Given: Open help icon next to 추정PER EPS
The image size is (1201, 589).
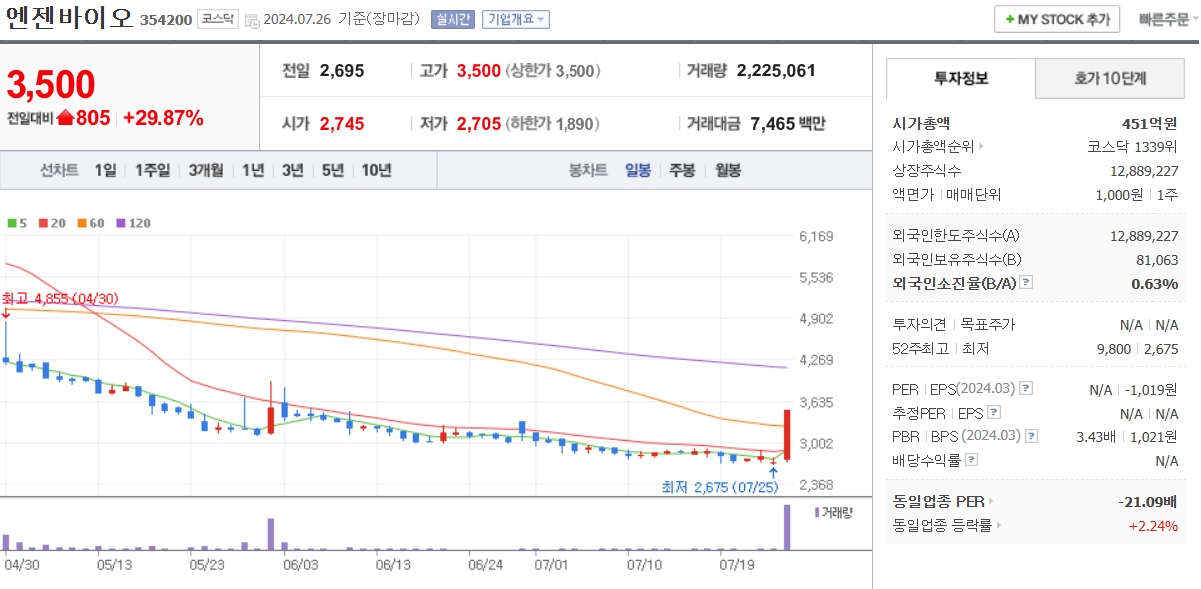Looking at the screenshot, I should tap(993, 412).
